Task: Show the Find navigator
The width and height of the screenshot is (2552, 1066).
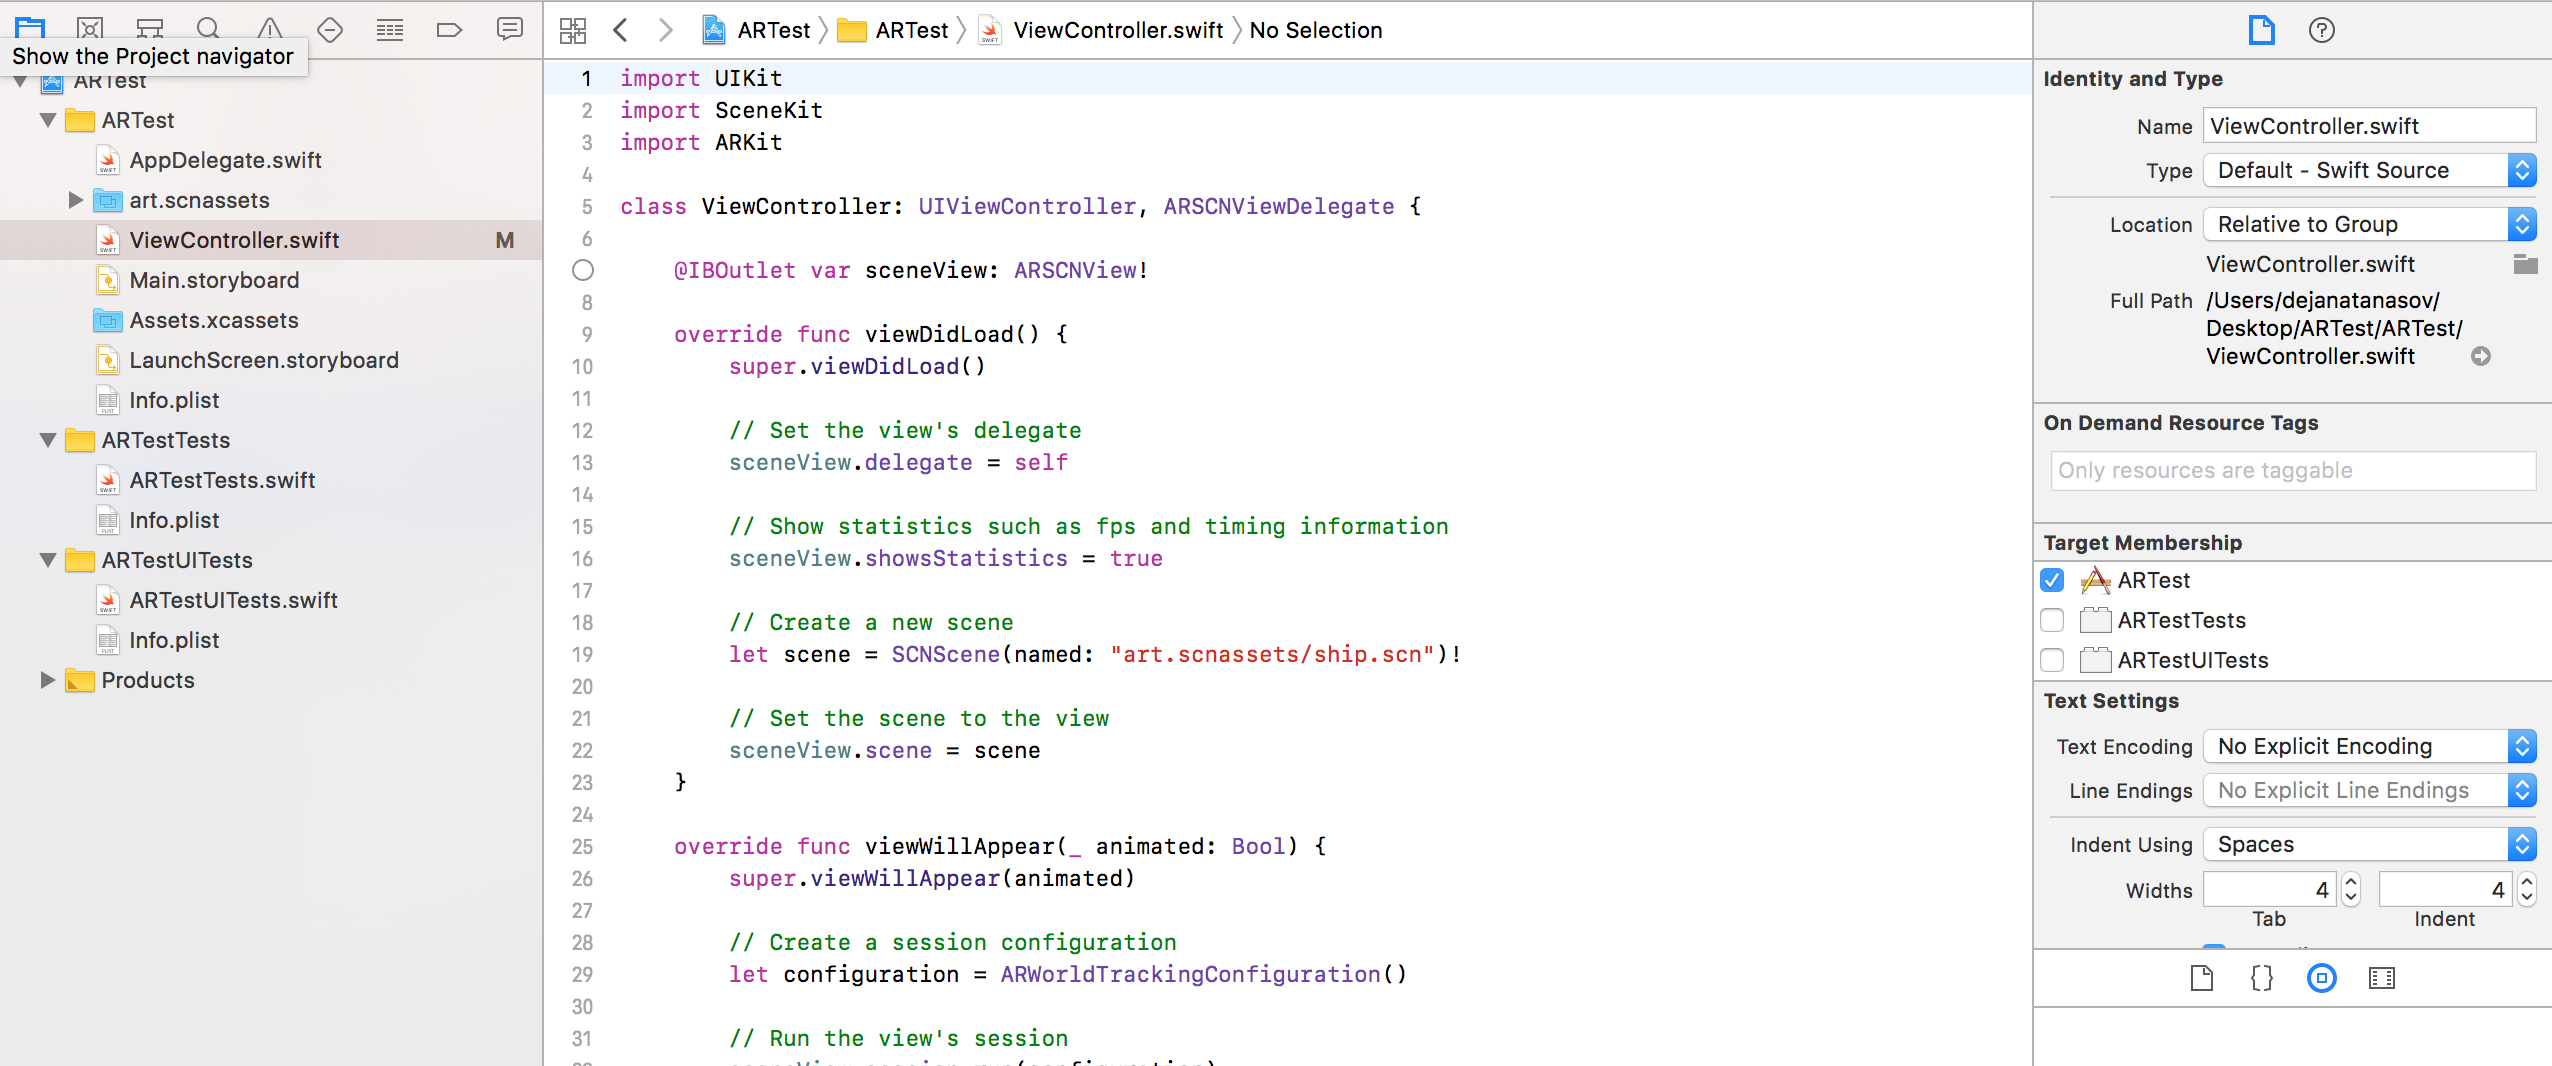Action: (209, 29)
